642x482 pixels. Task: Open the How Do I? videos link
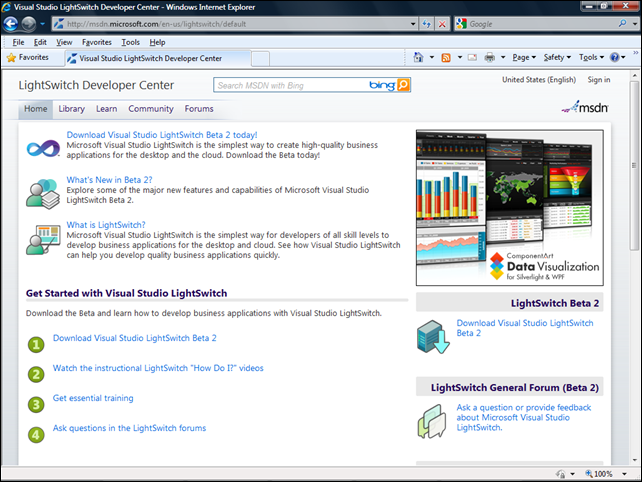coord(158,368)
